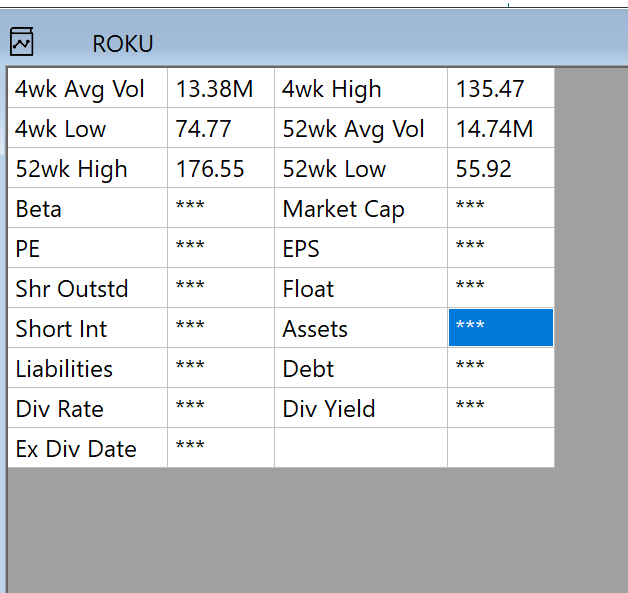Select the Market Cap value cell
Image resolution: width=628 pixels, height=593 pixels.
click(x=500, y=209)
